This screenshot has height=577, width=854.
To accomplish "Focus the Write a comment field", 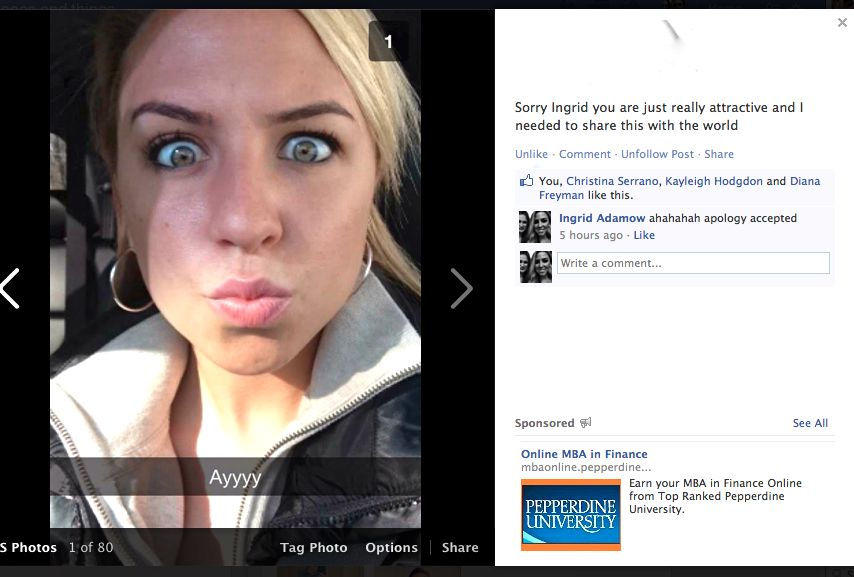I will [x=693, y=263].
